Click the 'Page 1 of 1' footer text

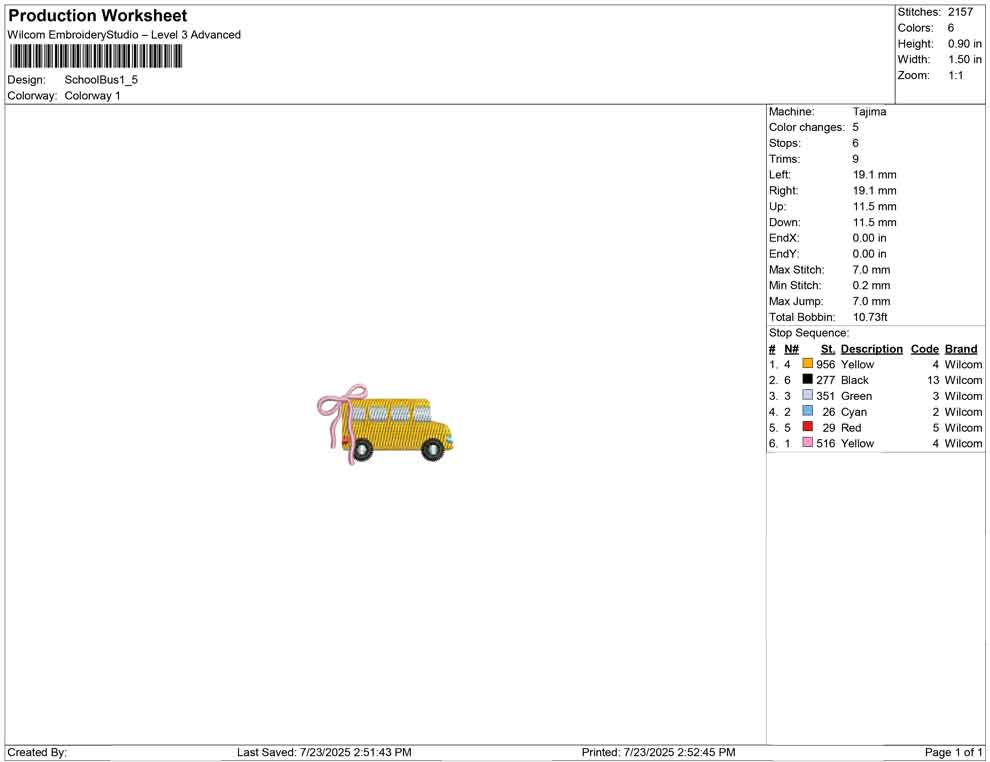[953, 752]
